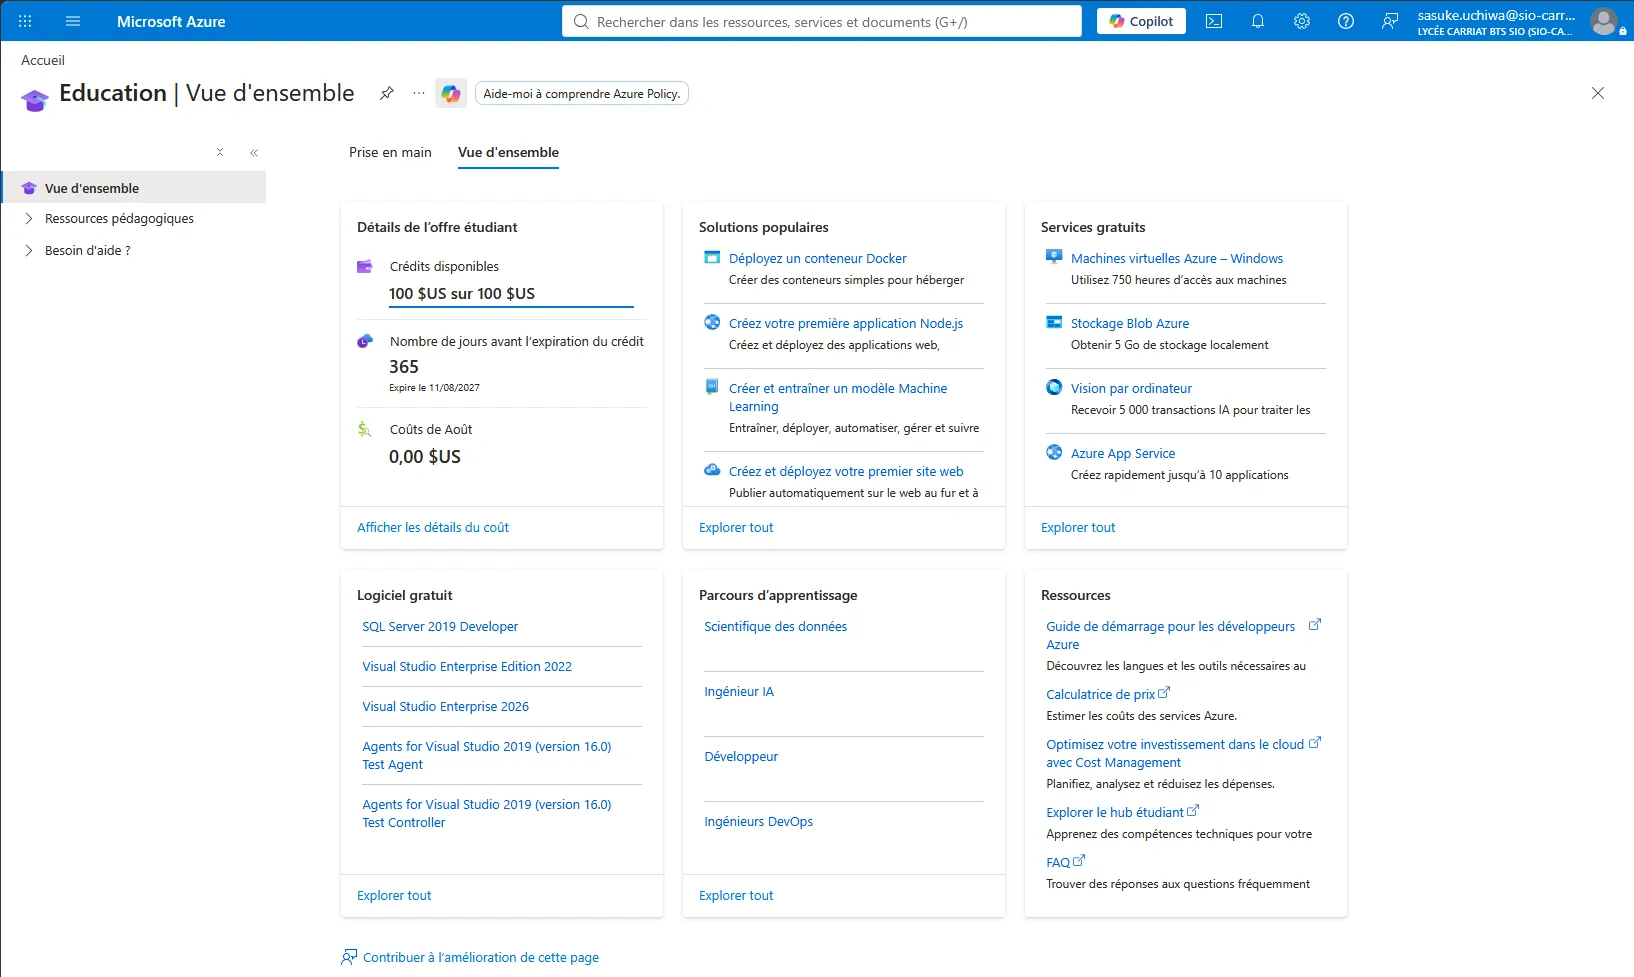Select Vue d'ensemble in the sidebar
1634x977 pixels.
click(x=135, y=188)
